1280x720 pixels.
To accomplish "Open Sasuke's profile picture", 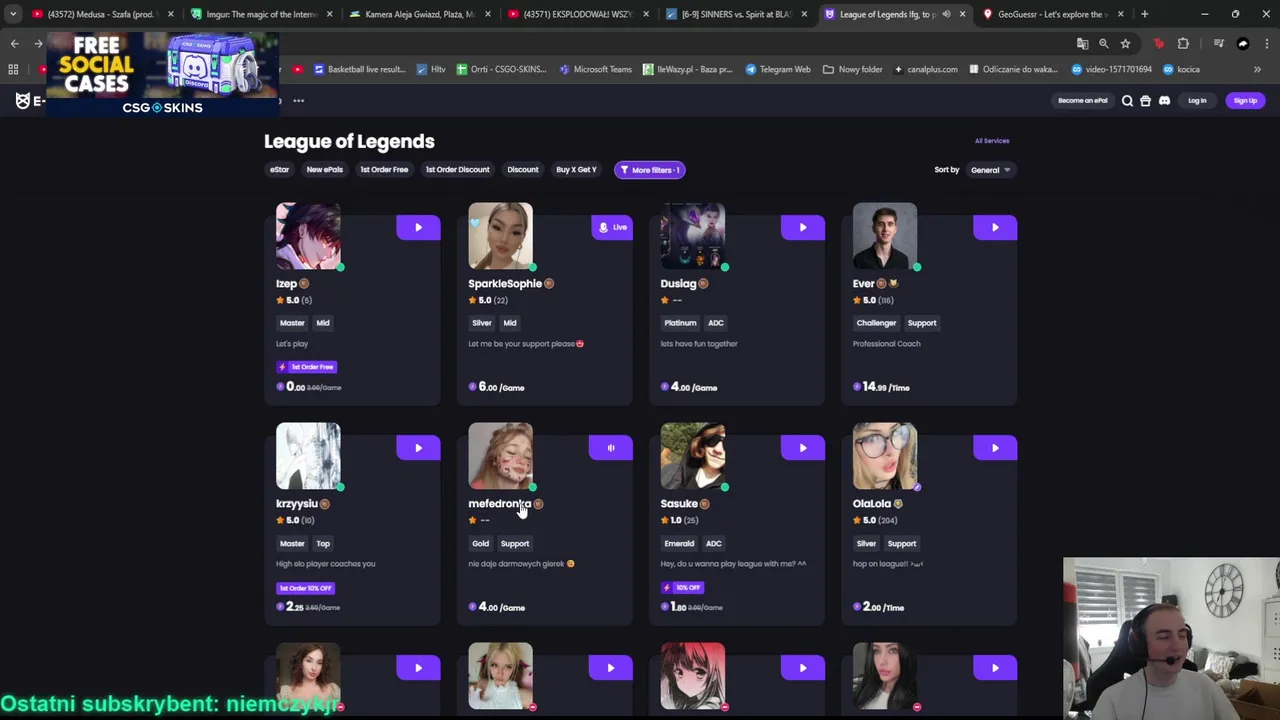I will click(x=693, y=456).
